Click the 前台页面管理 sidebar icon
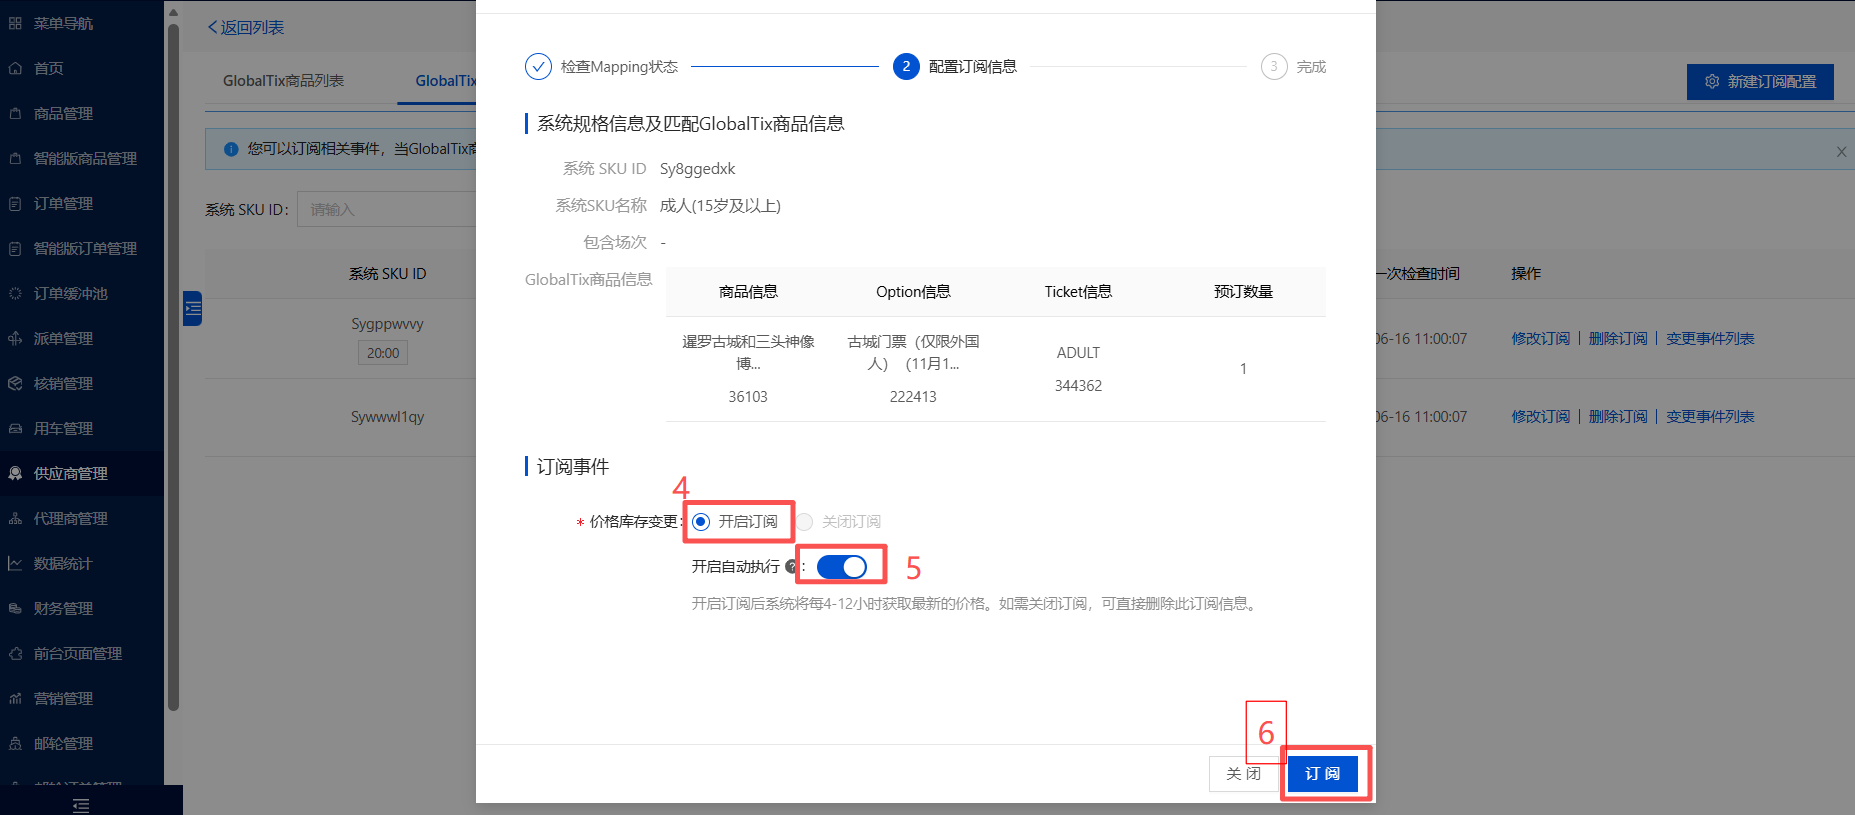Viewport: 1855px width, 815px height. (15, 653)
